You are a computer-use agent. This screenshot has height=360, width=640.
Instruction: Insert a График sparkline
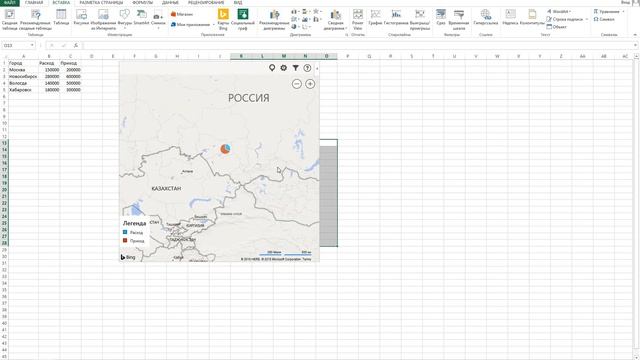click(x=375, y=17)
